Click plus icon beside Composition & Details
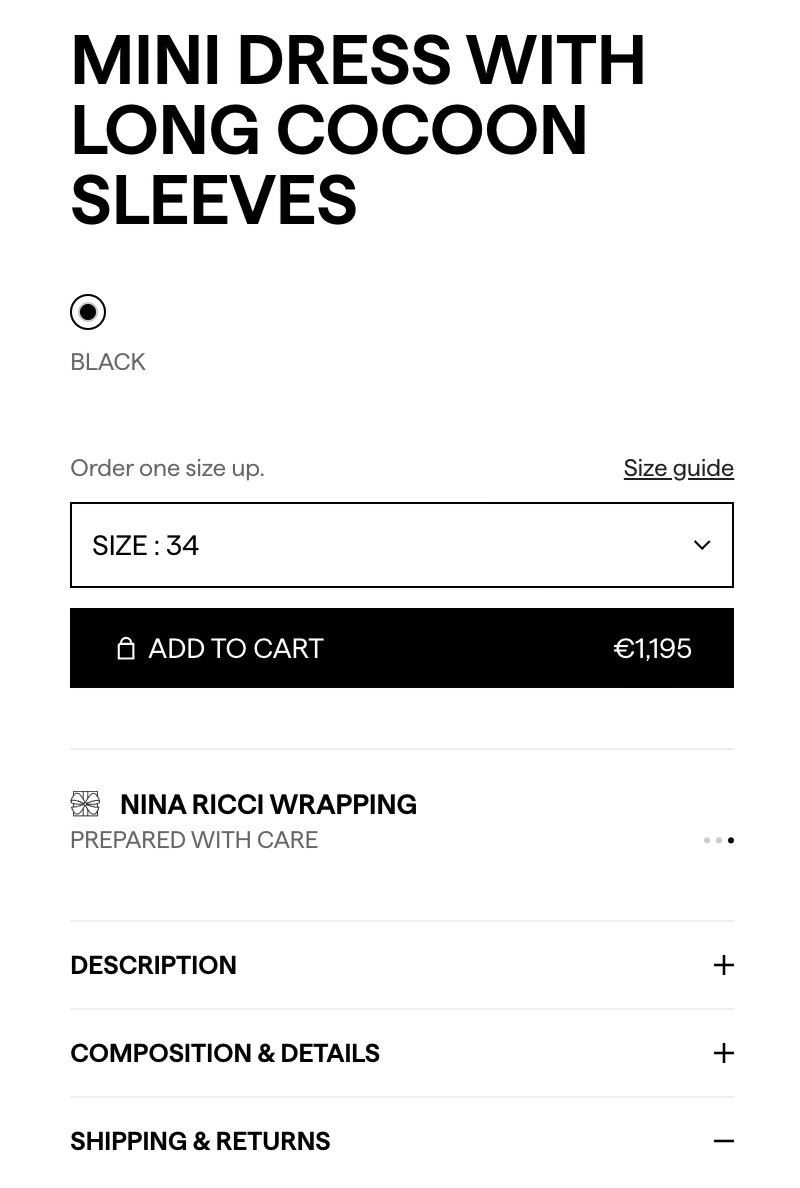 point(723,1053)
